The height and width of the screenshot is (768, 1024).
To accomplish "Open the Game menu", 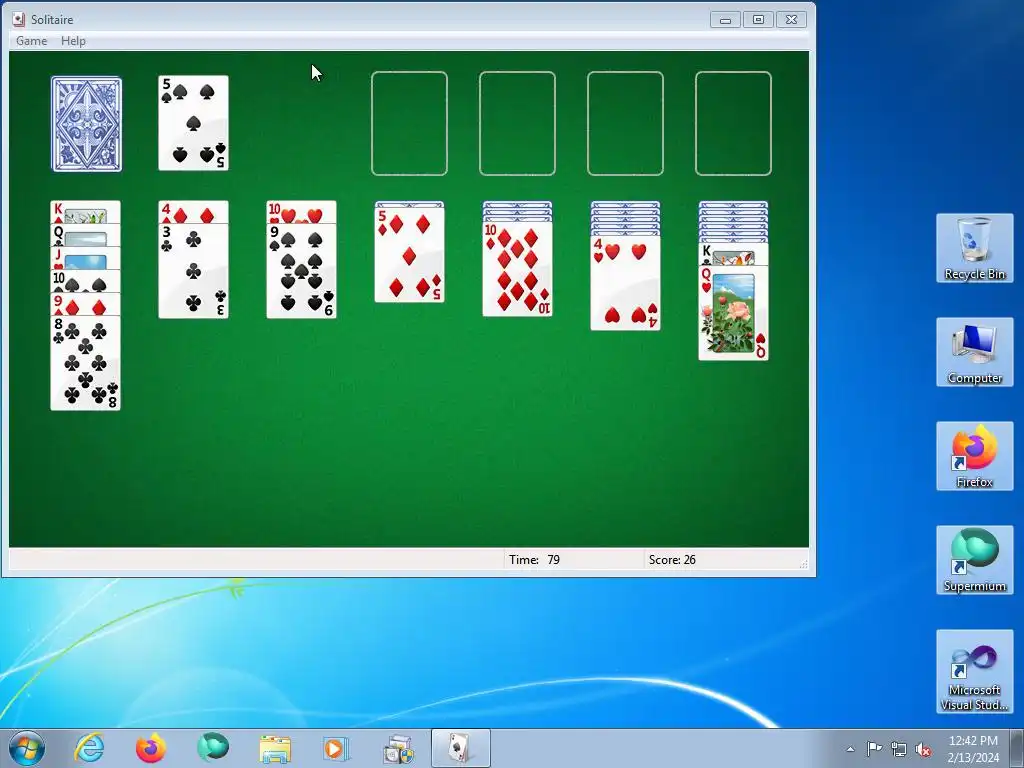I will (x=31, y=40).
